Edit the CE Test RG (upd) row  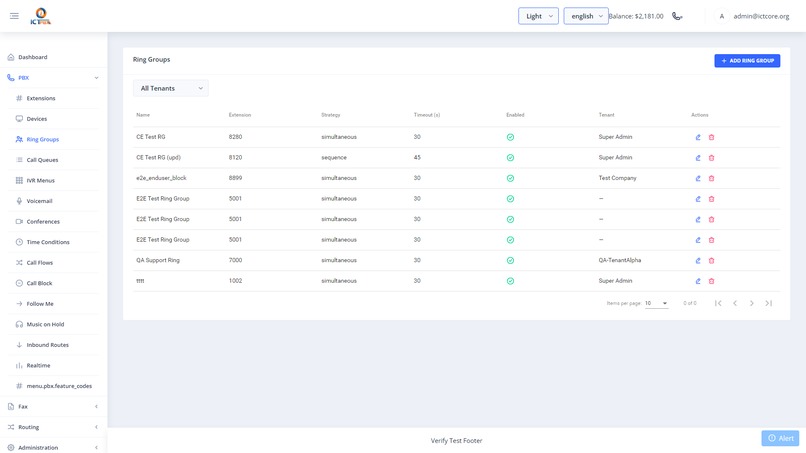point(698,158)
